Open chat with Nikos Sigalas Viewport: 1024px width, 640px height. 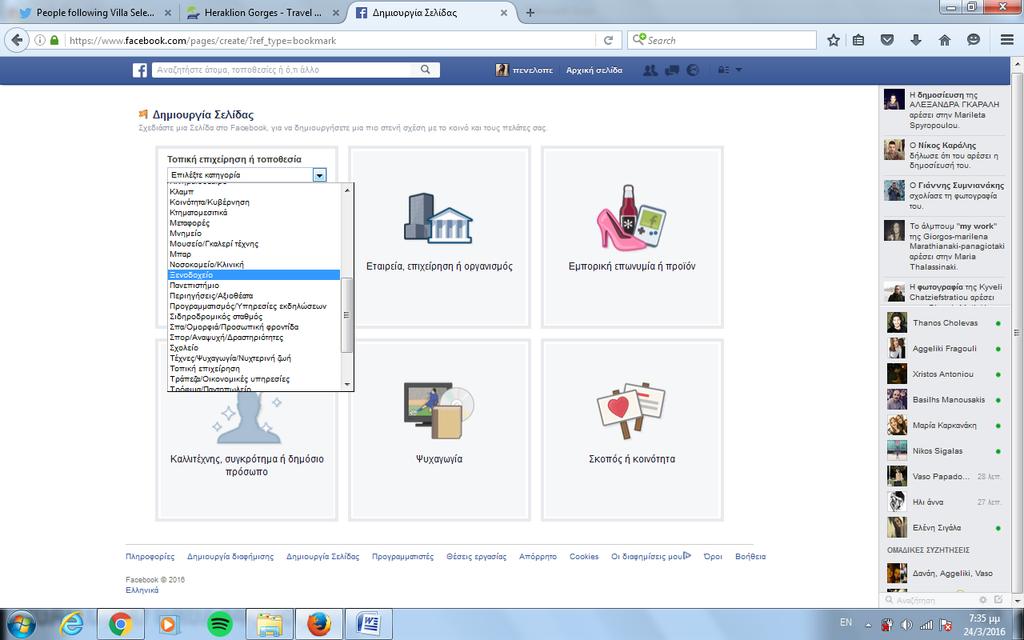945,451
